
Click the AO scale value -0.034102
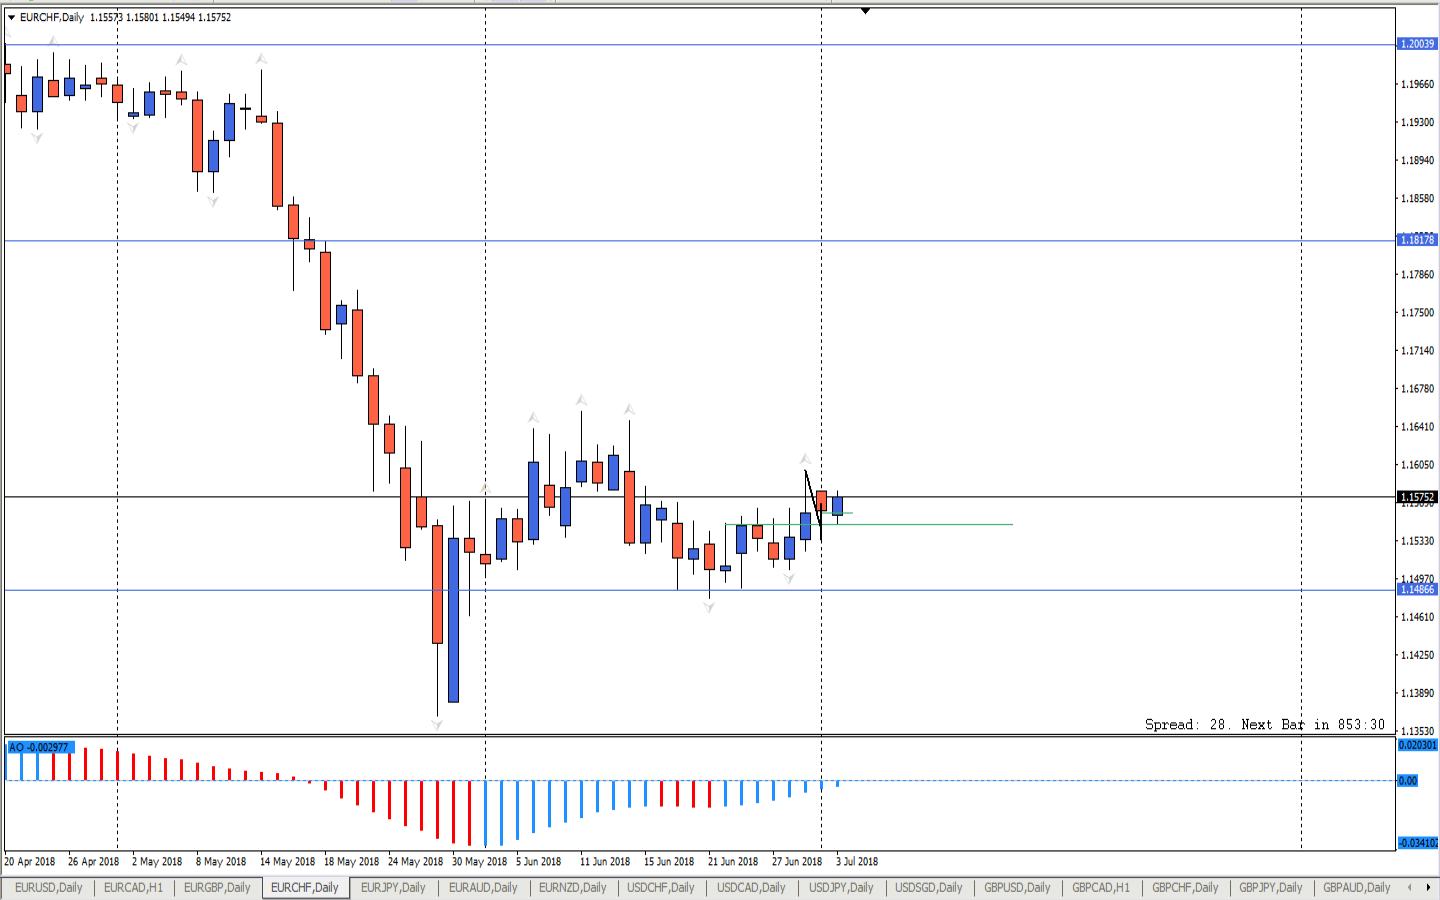(1418, 843)
